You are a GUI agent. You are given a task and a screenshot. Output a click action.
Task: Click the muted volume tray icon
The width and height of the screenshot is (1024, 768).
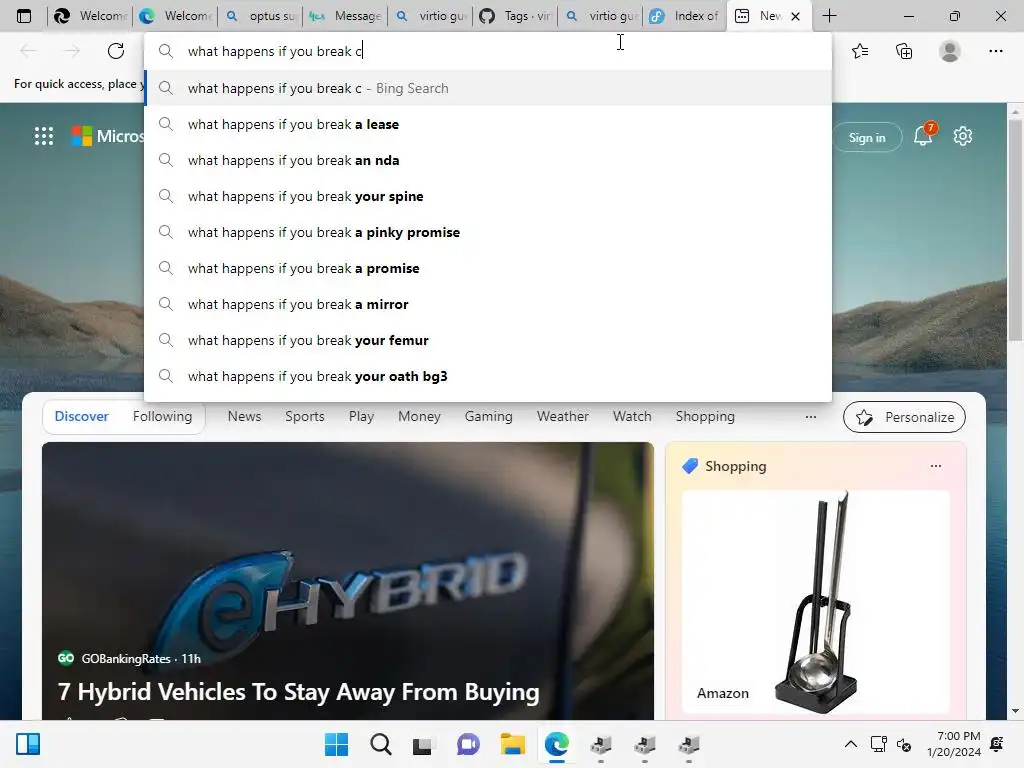pos(904,744)
